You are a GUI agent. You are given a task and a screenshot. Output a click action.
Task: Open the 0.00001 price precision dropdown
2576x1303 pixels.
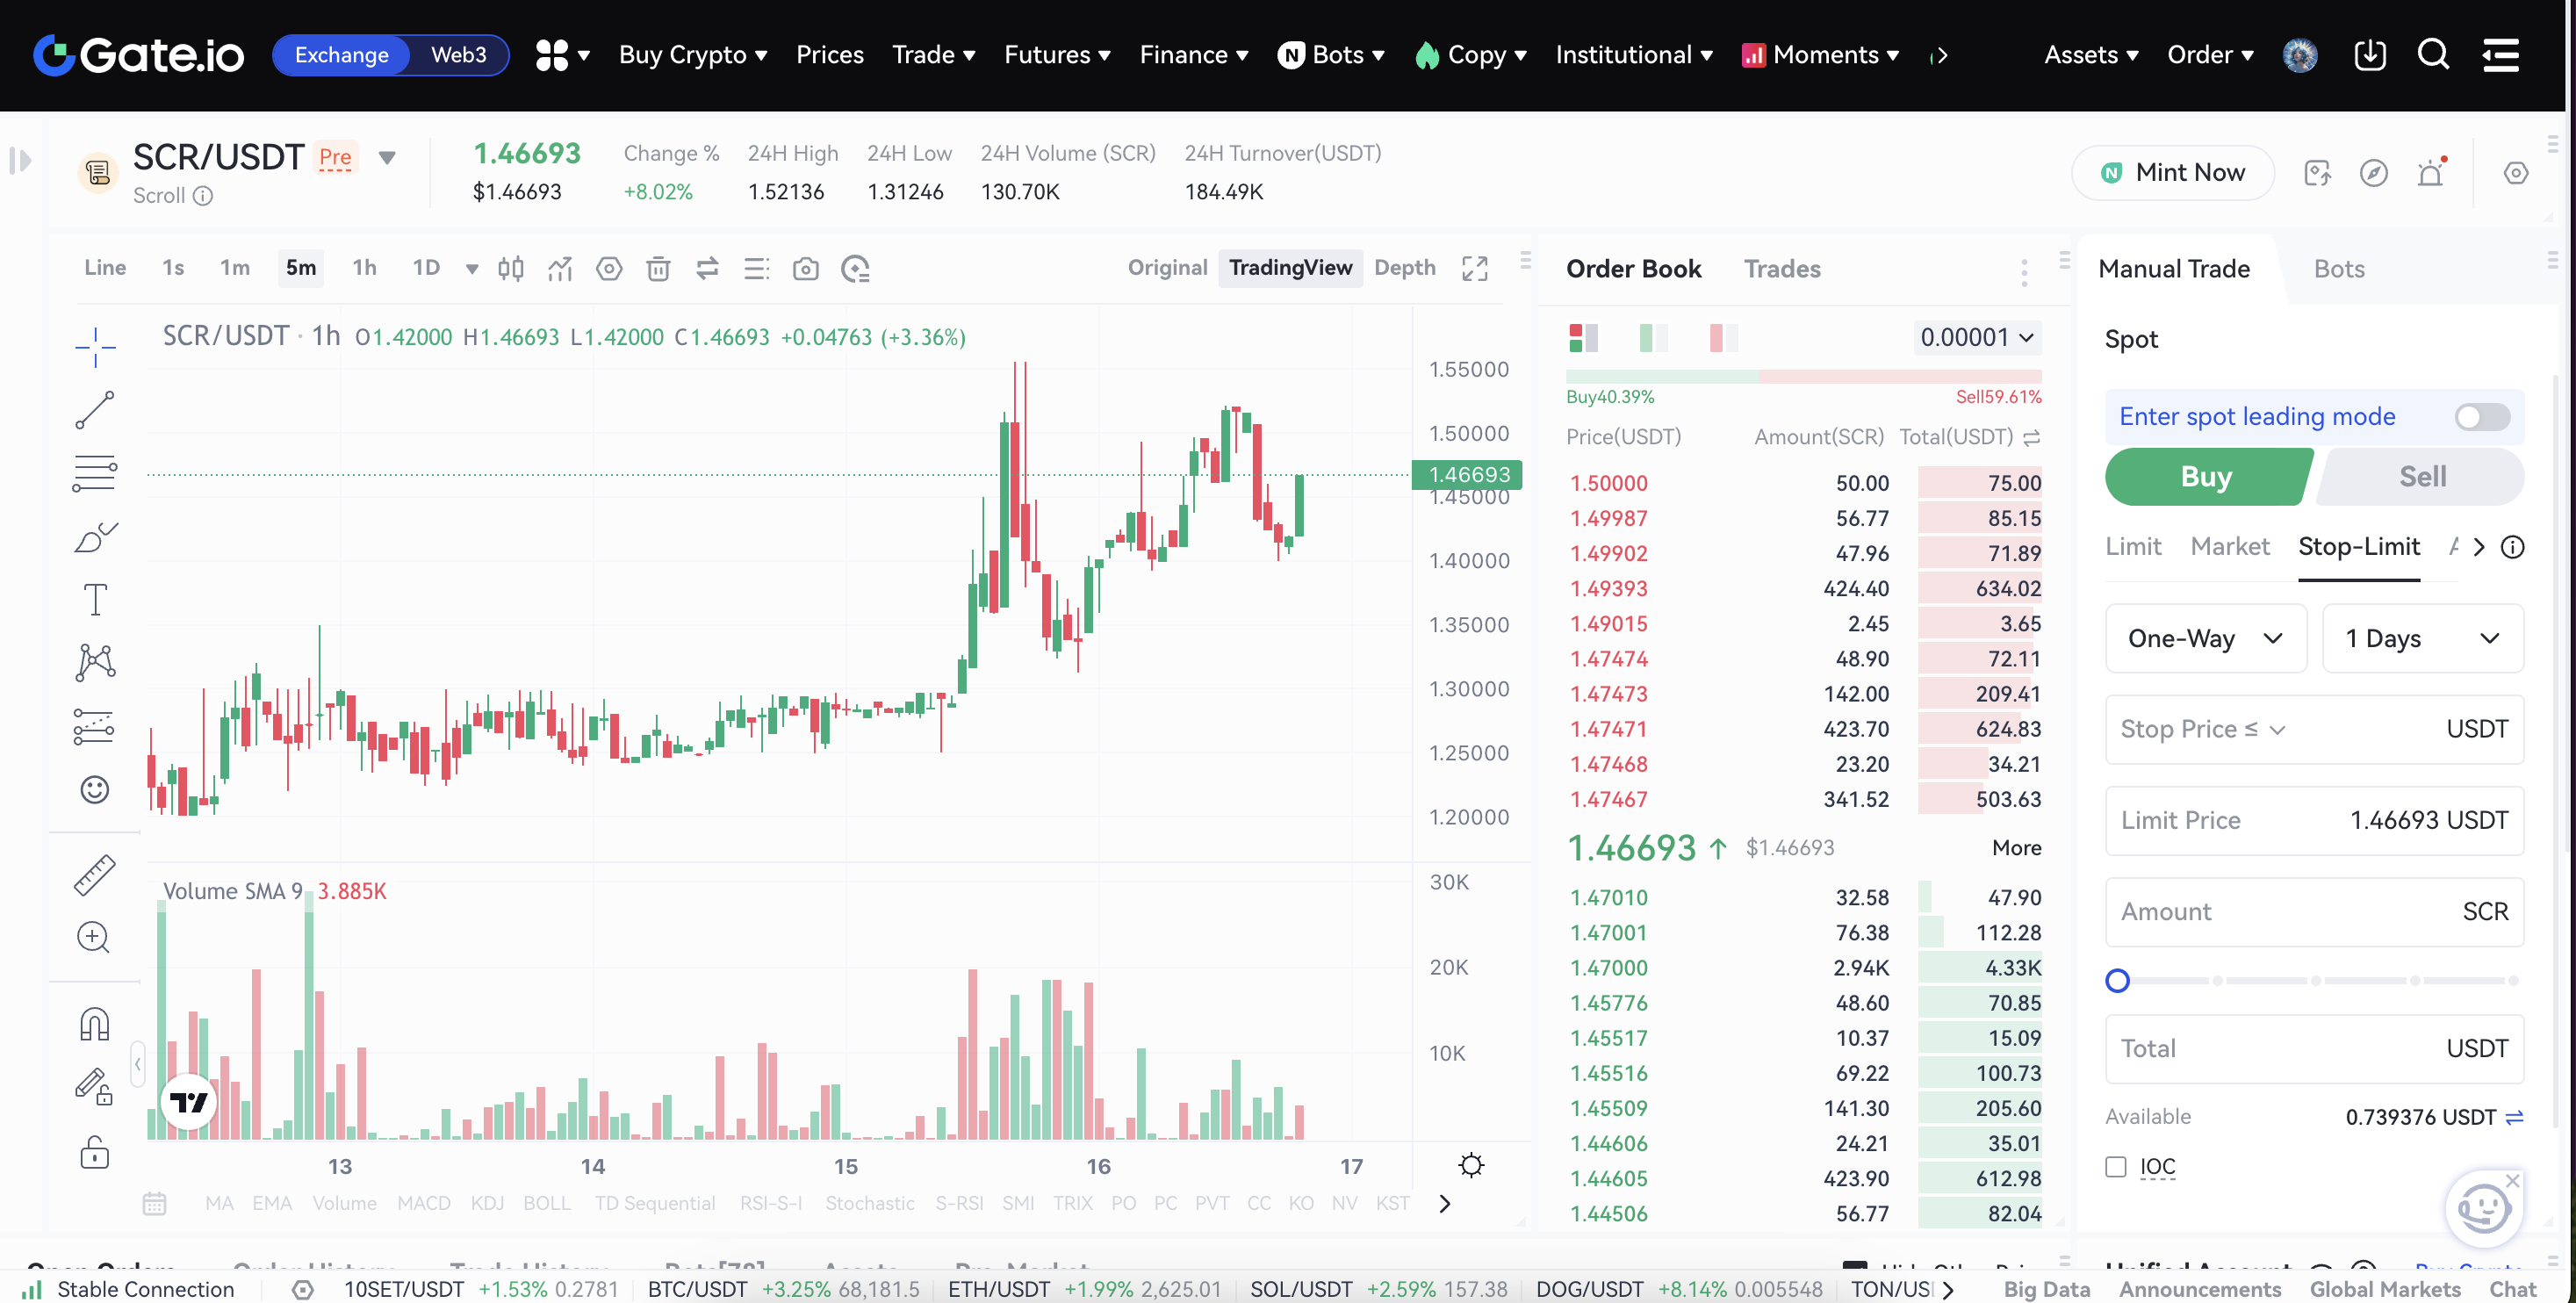click(1976, 337)
